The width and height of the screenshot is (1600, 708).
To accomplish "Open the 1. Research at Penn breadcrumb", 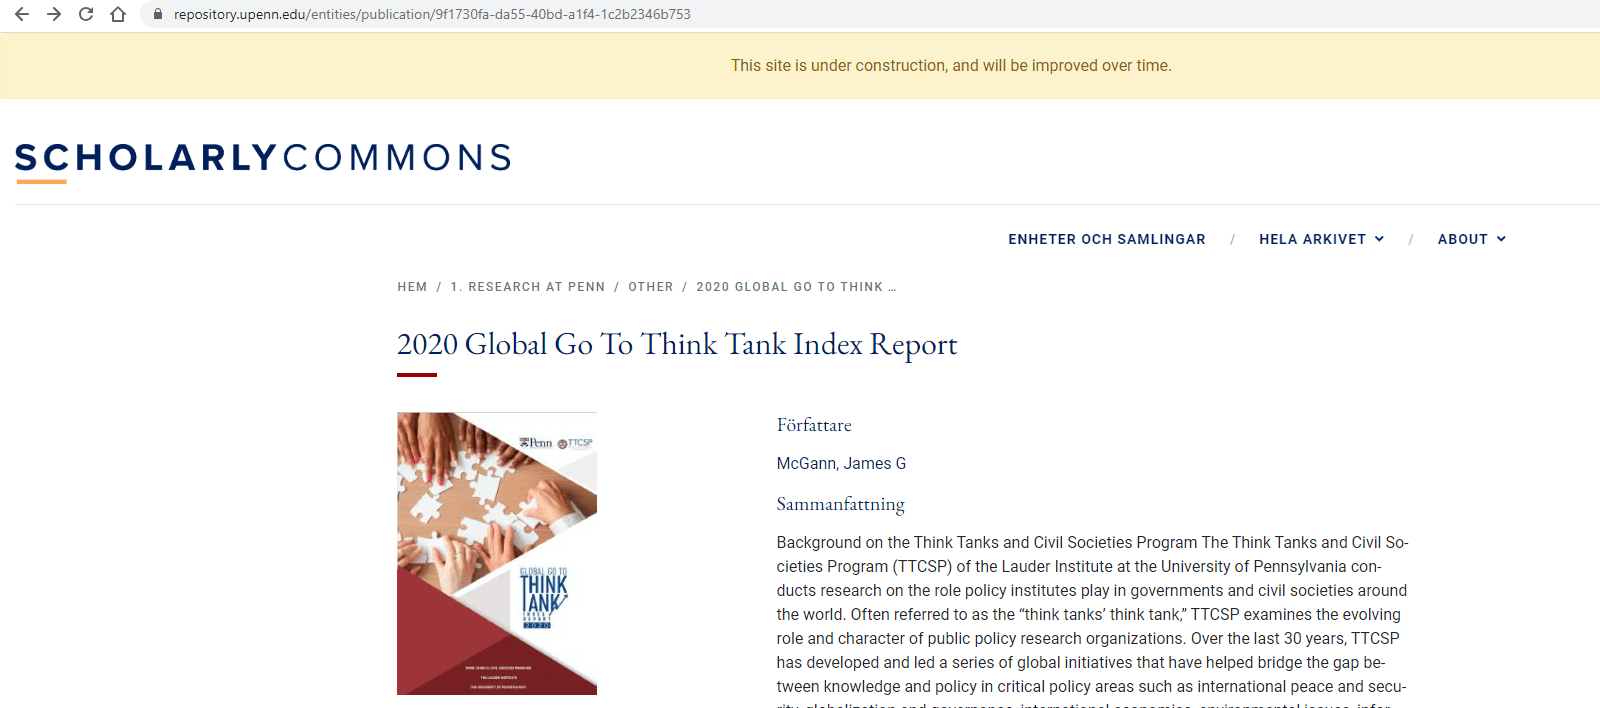I will click(527, 287).
